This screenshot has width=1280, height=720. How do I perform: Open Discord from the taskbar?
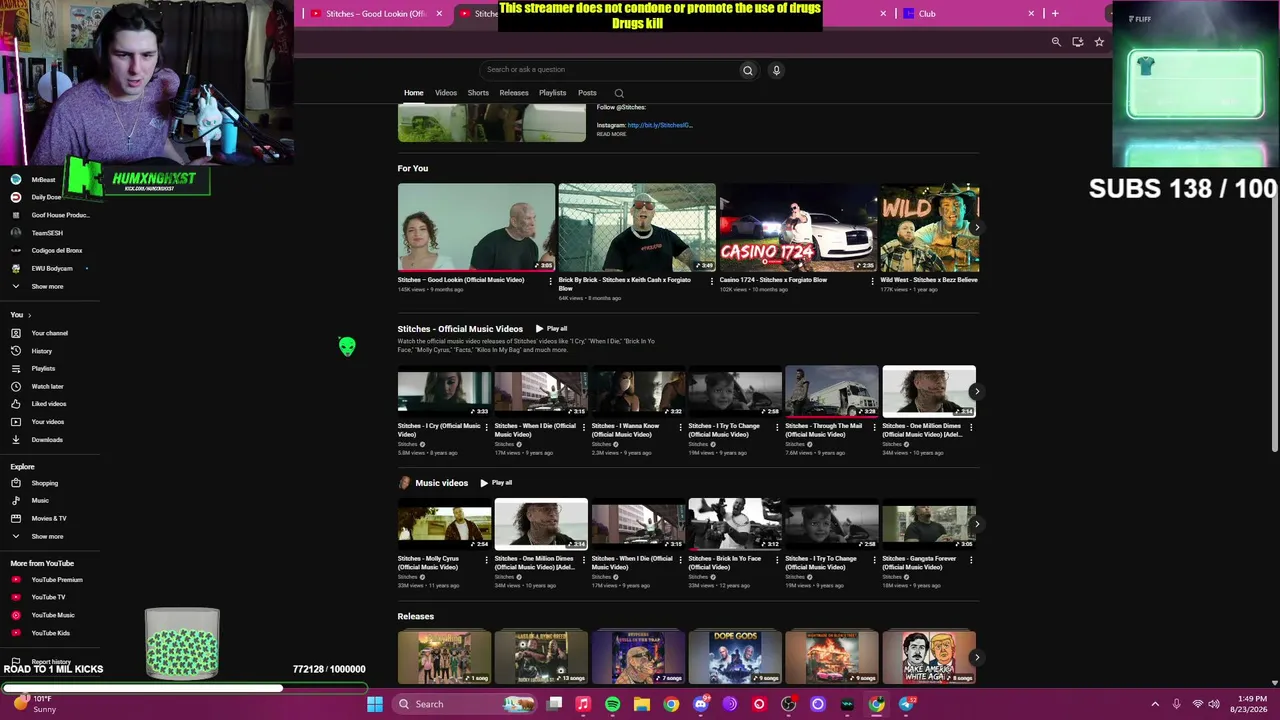(x=701, y=704)
